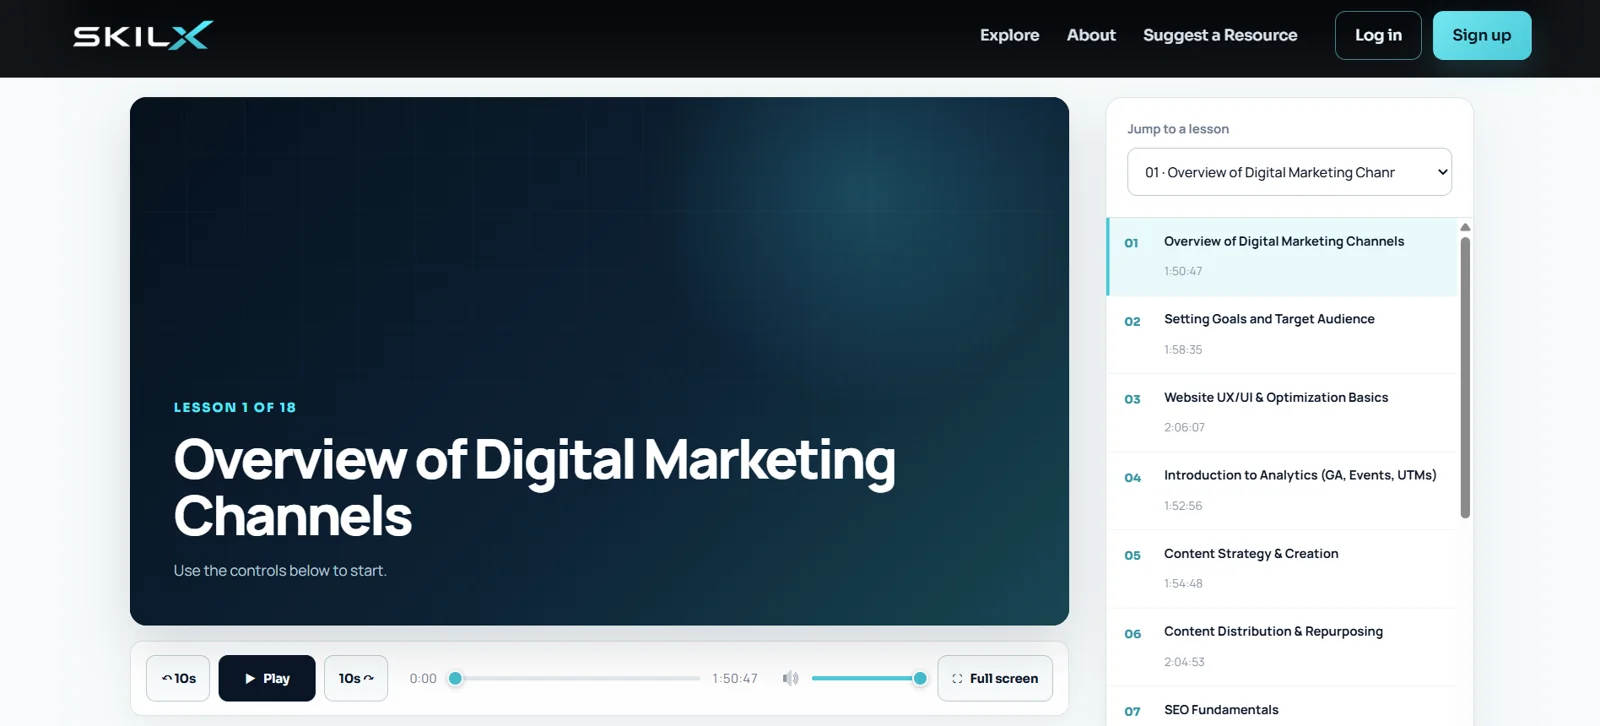The image size is (1600, 726).
Task: Click the 1:50:47 total duration text in player
Action: tap(735, 678)
